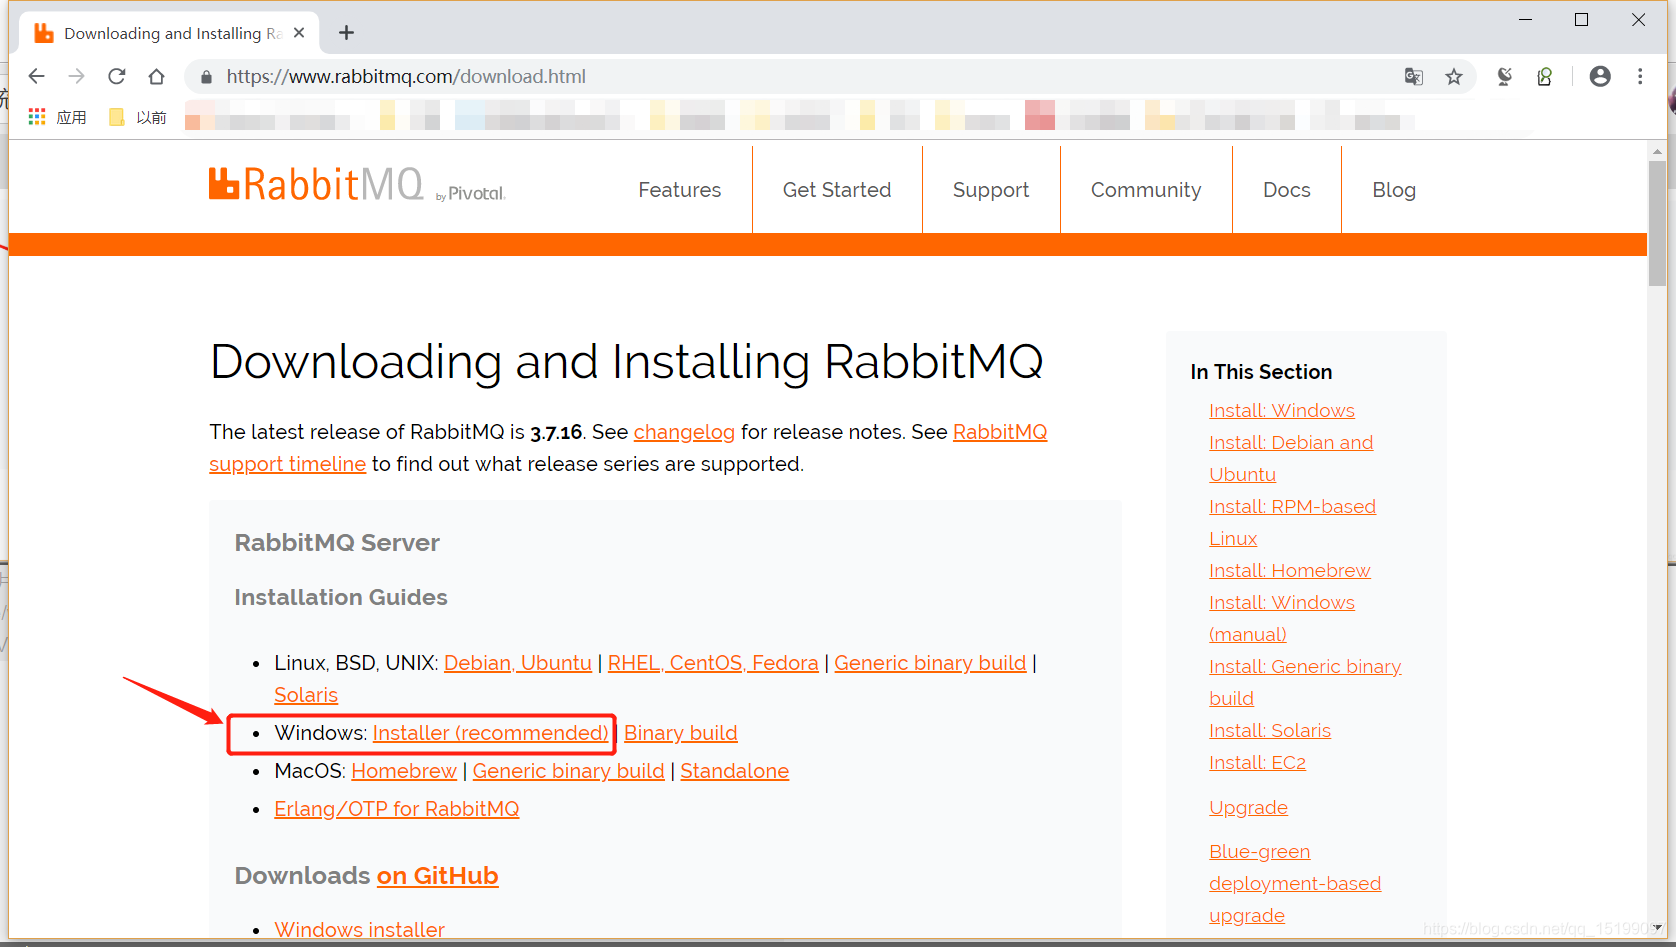Bookmark this page with the star icon
1676x947 pixels.
(1454, 77)
